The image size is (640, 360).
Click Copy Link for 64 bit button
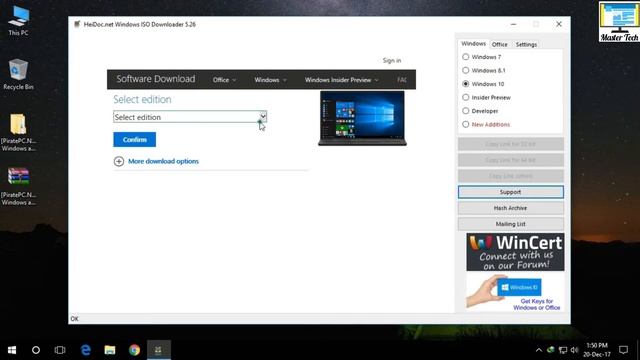(511, 160)
